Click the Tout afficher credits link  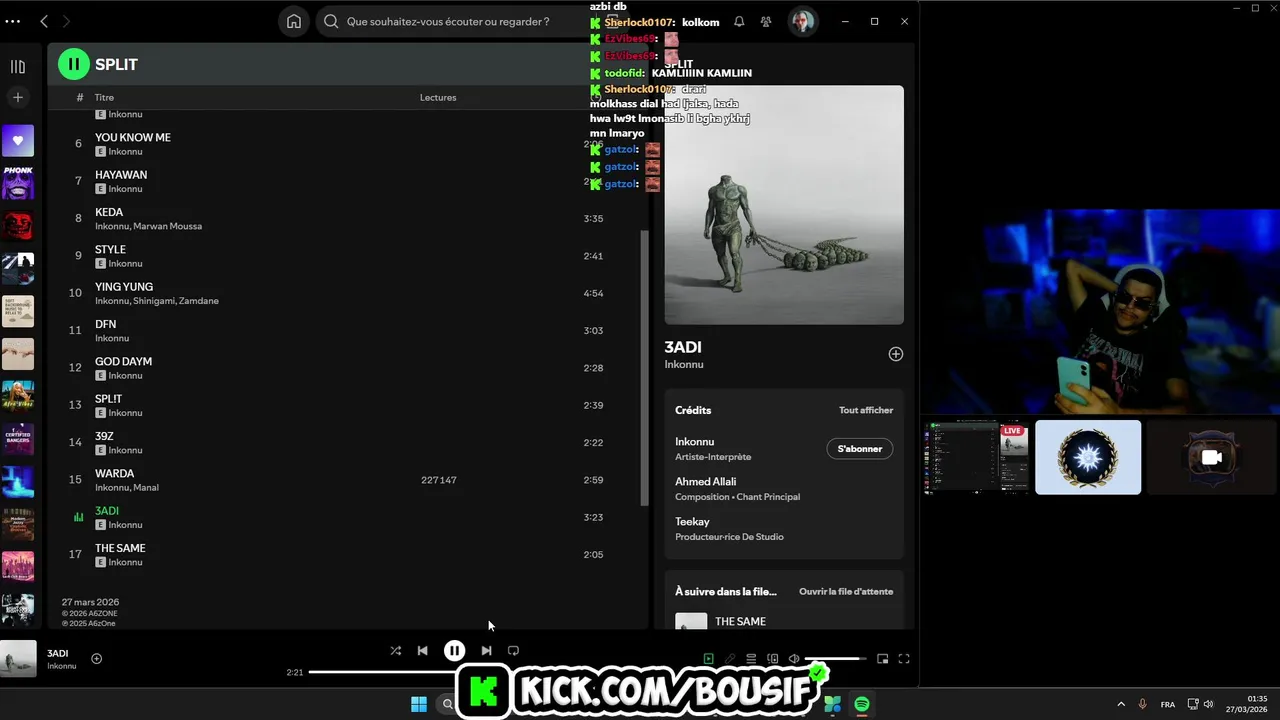866,410
